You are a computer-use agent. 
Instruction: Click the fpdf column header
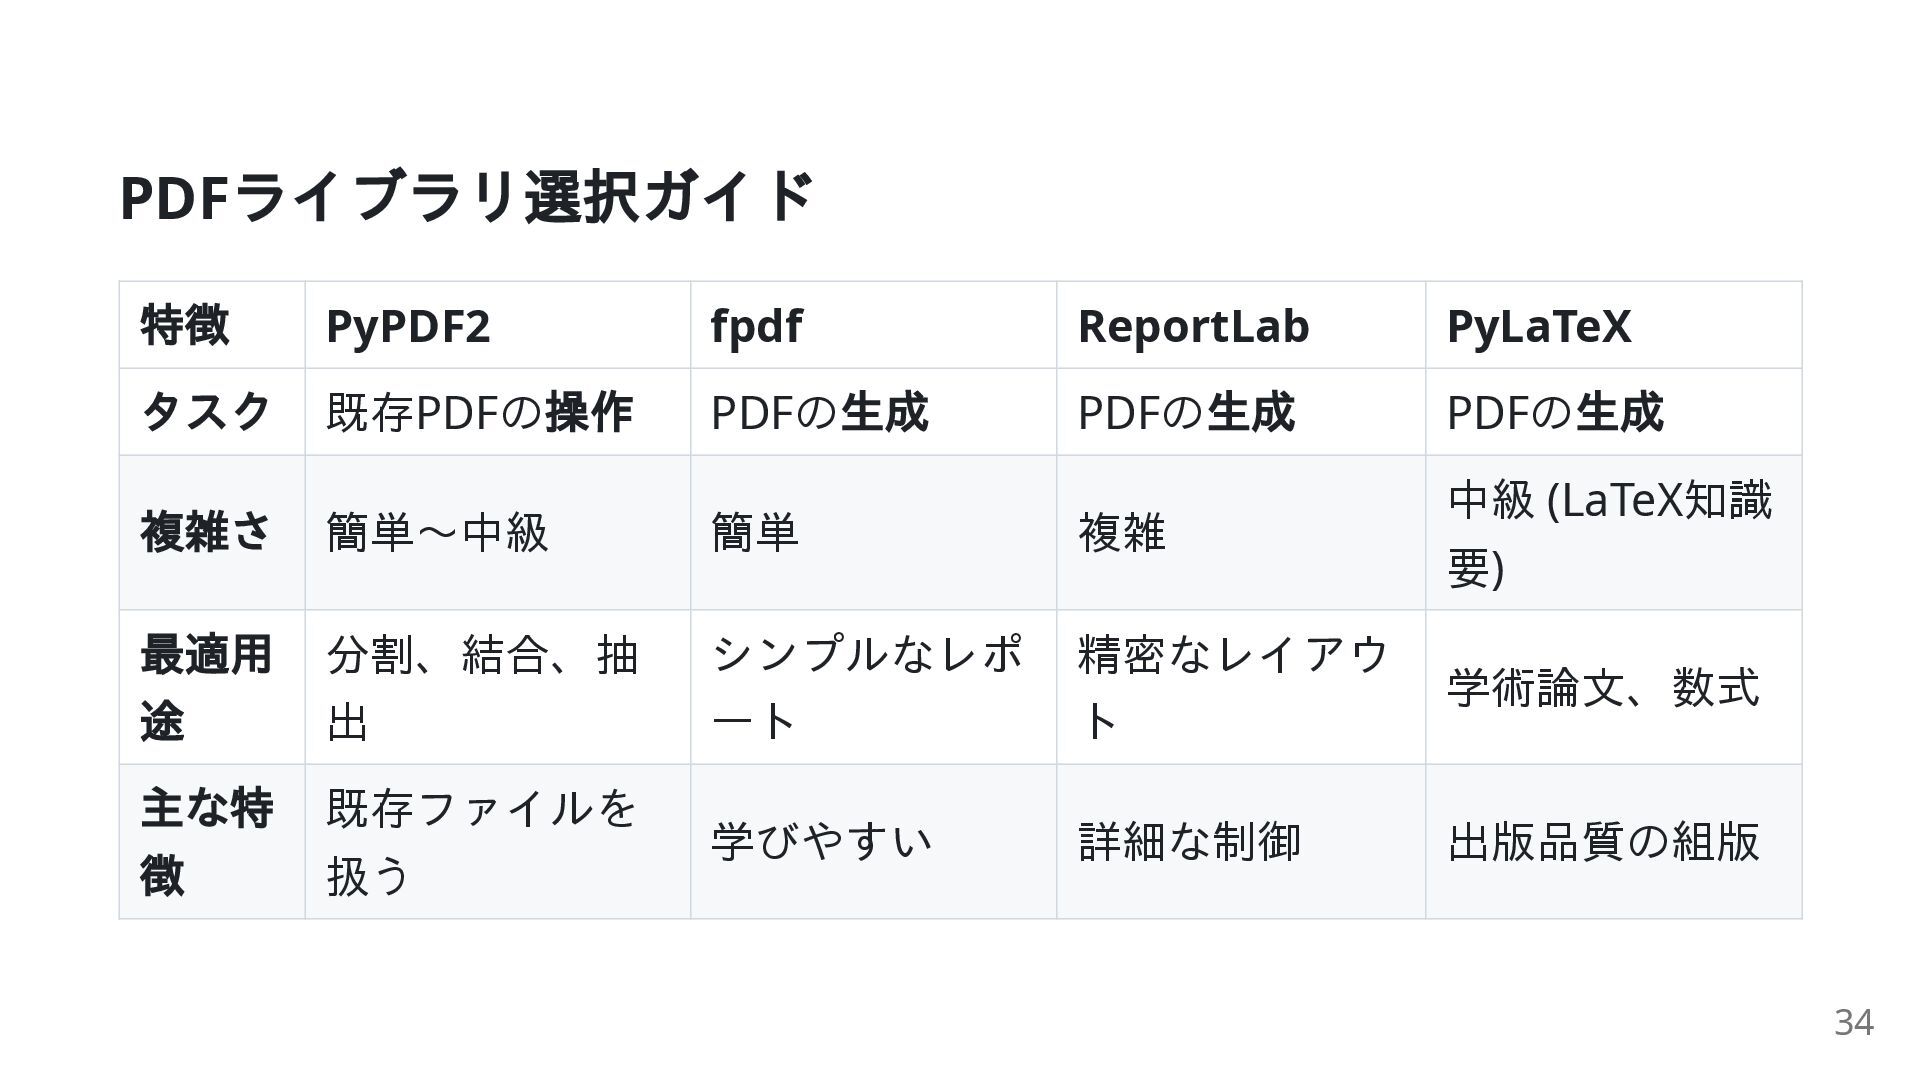click(756, 326)
